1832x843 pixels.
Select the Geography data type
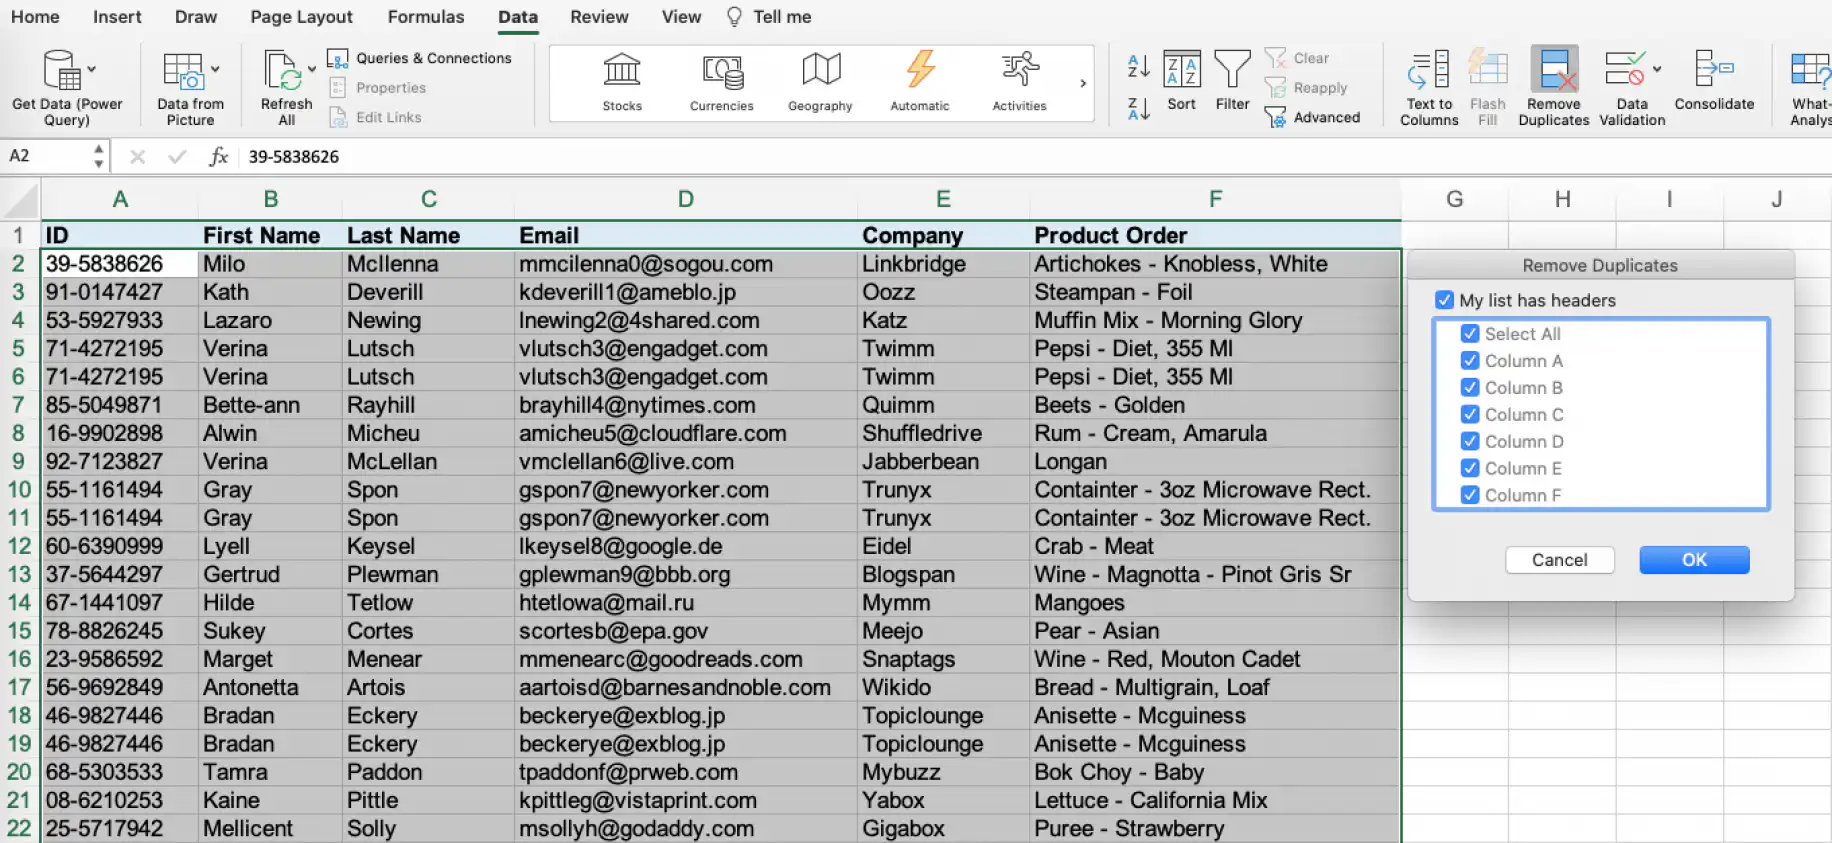point(820,82)
